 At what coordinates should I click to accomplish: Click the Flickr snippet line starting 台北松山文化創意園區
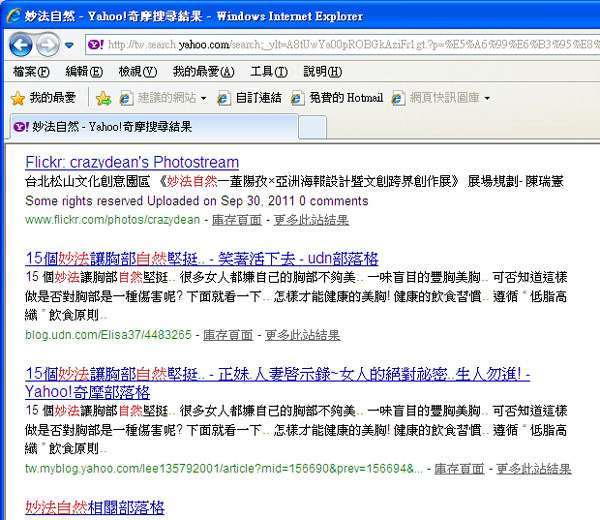point(294,181)
